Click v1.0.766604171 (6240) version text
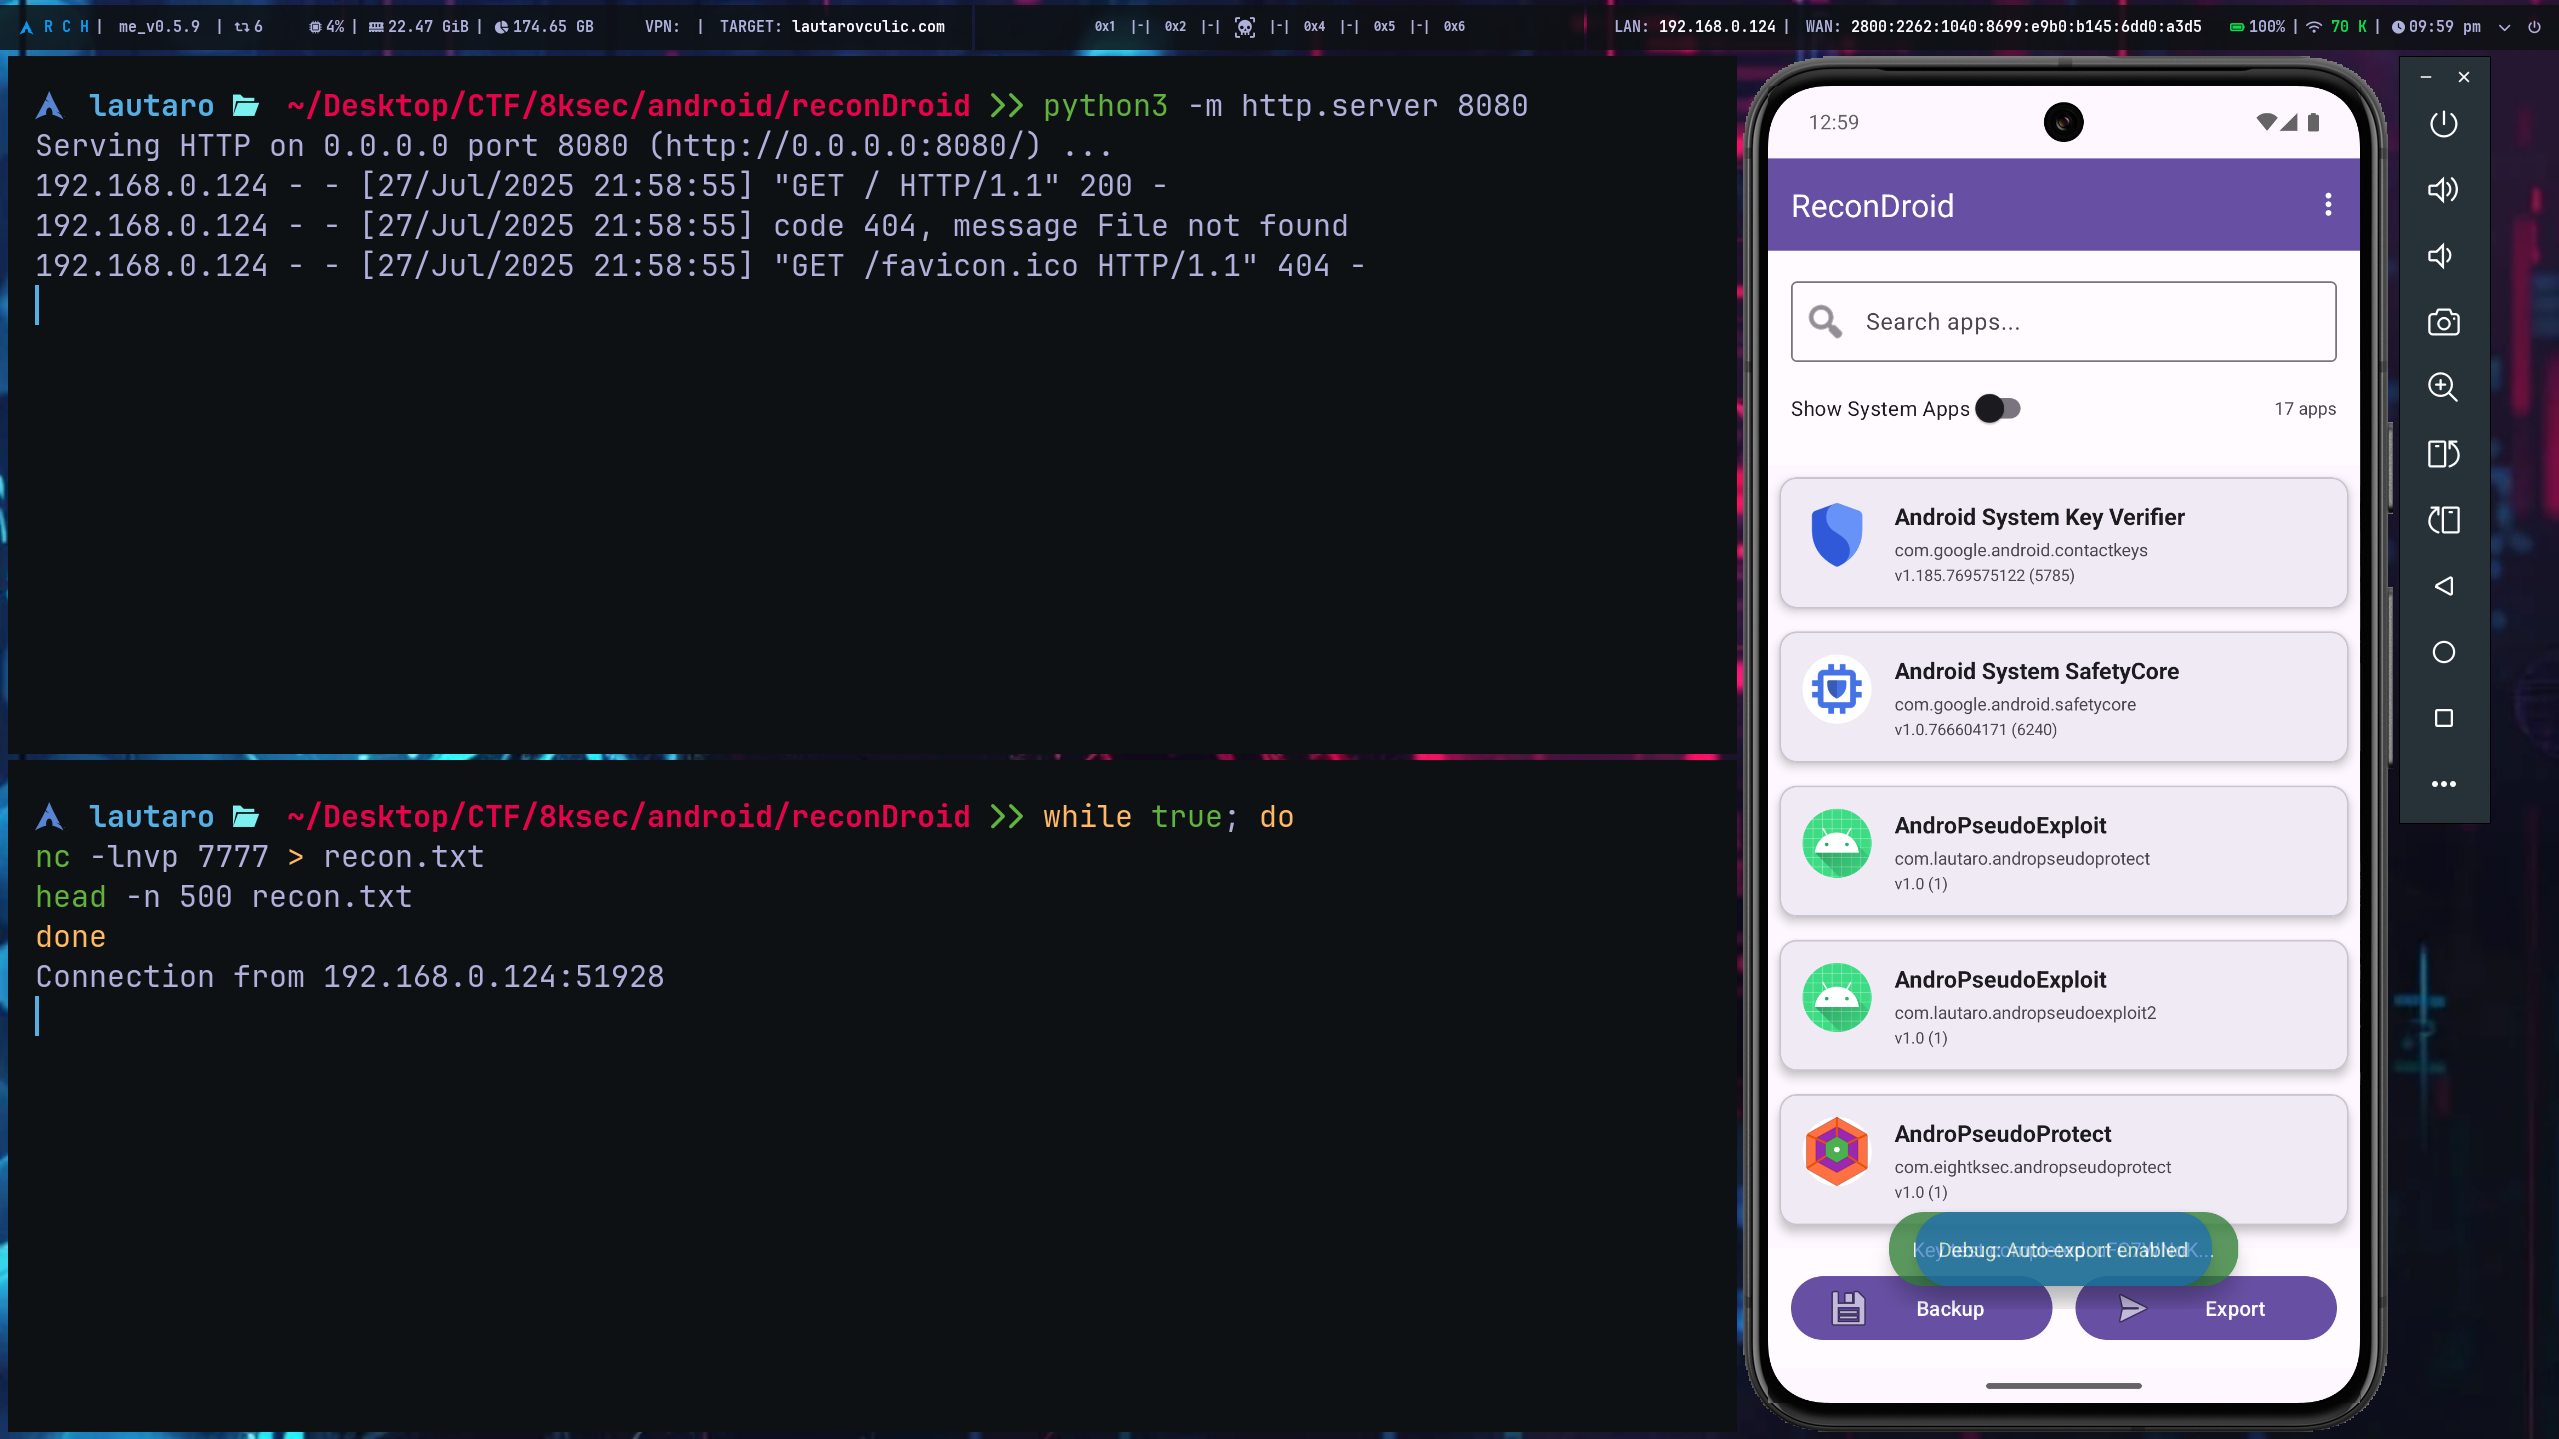Screen dimensions: 2559x1439 coord(1976,729)
